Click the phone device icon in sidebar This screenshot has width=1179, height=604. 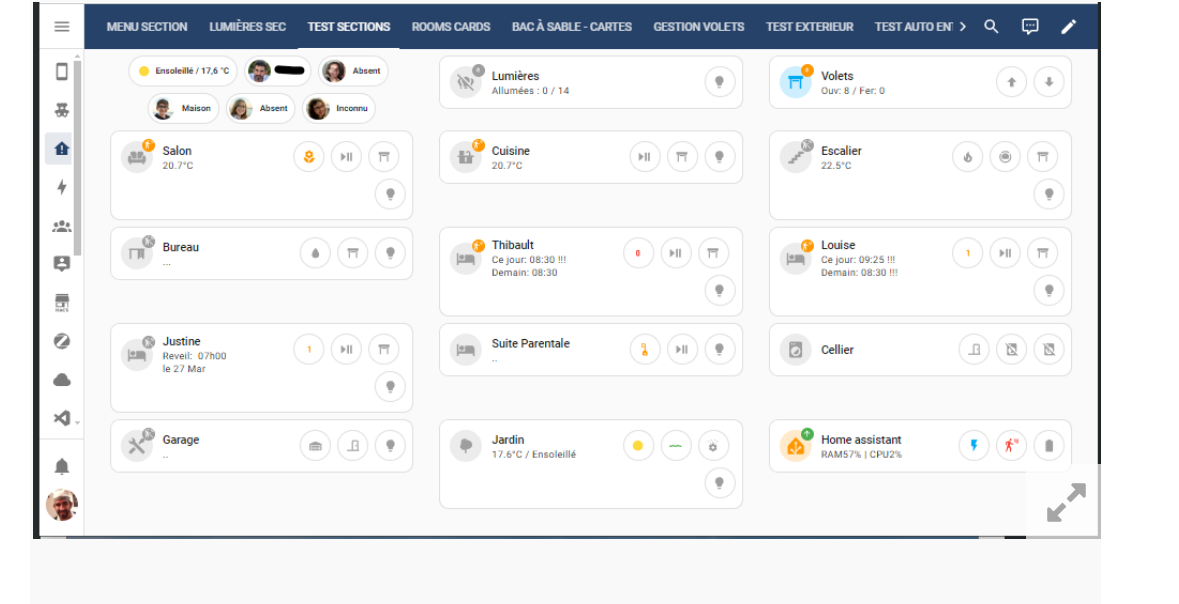click(62, 71)
